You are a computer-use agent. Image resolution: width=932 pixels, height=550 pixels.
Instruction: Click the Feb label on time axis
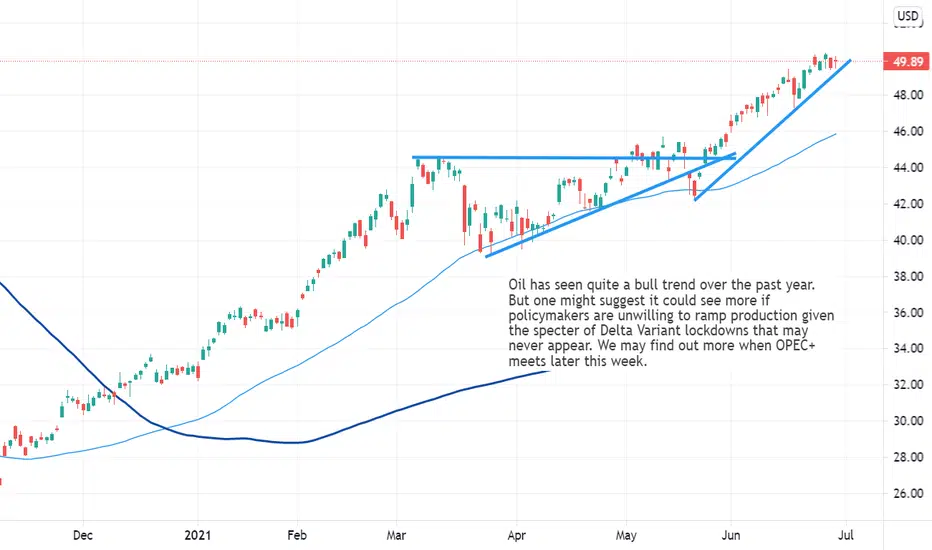pyautogui.click(x=297, y=535)
